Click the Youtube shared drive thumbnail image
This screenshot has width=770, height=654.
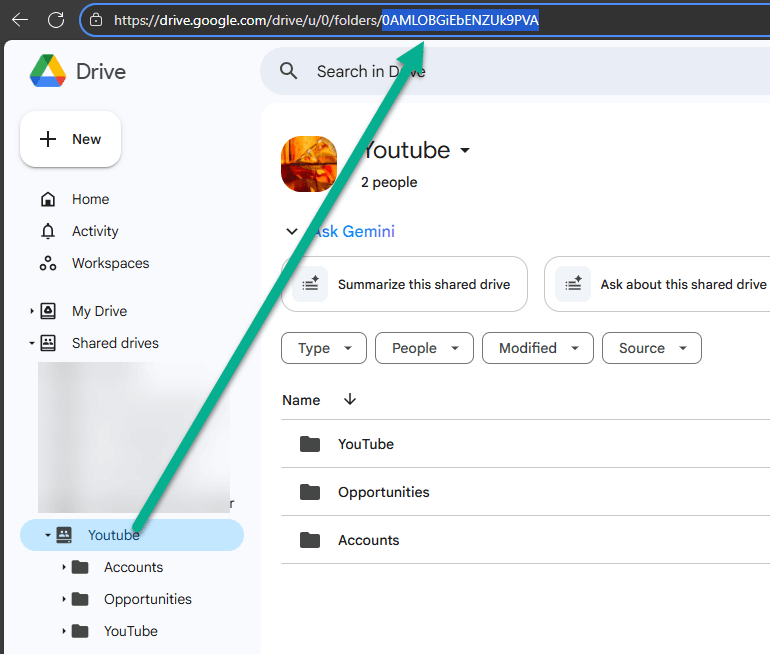[x=309, y=164]
